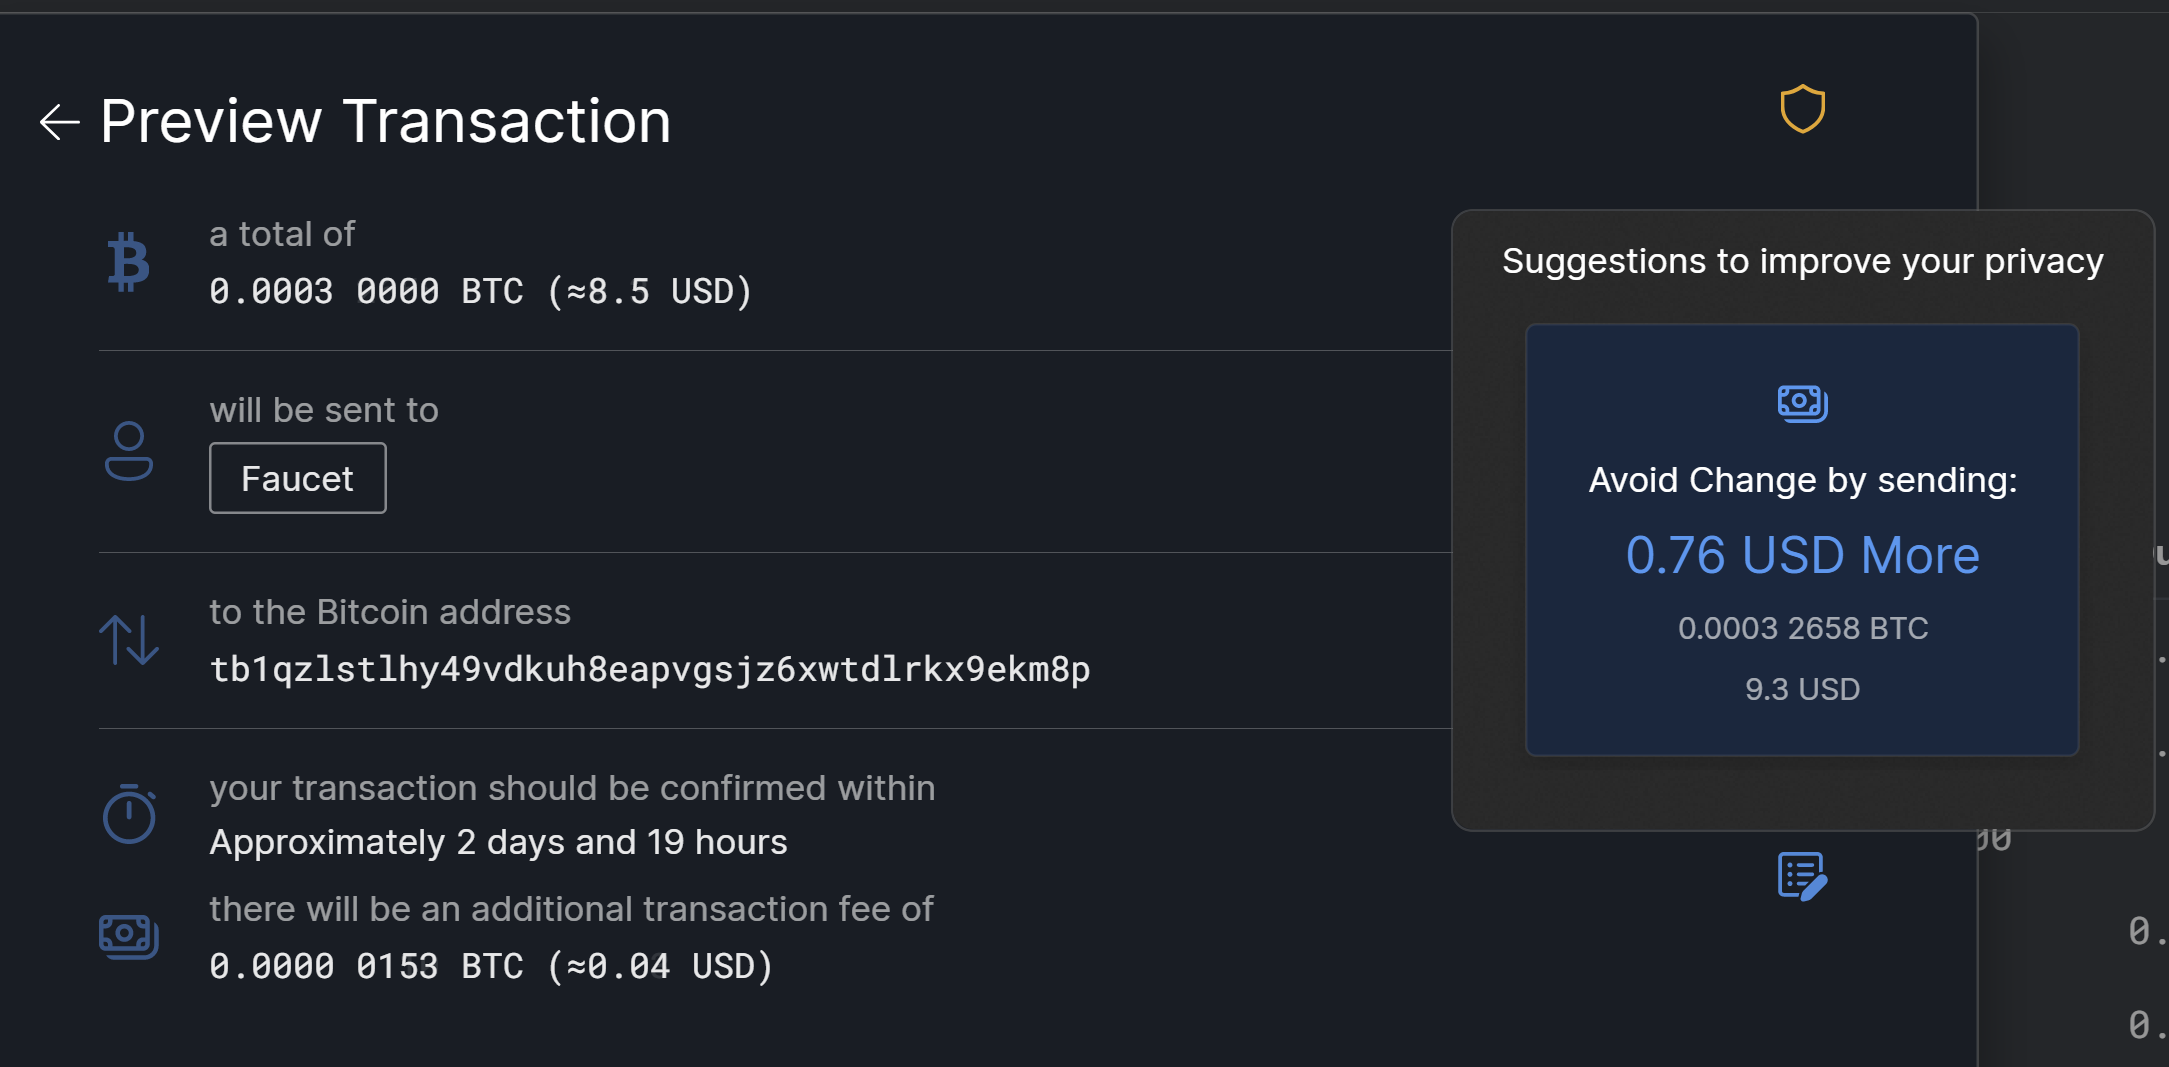Apply the 0.76 USD More suggestion
This screenshot has width=2169, height=1067.
1801,555
